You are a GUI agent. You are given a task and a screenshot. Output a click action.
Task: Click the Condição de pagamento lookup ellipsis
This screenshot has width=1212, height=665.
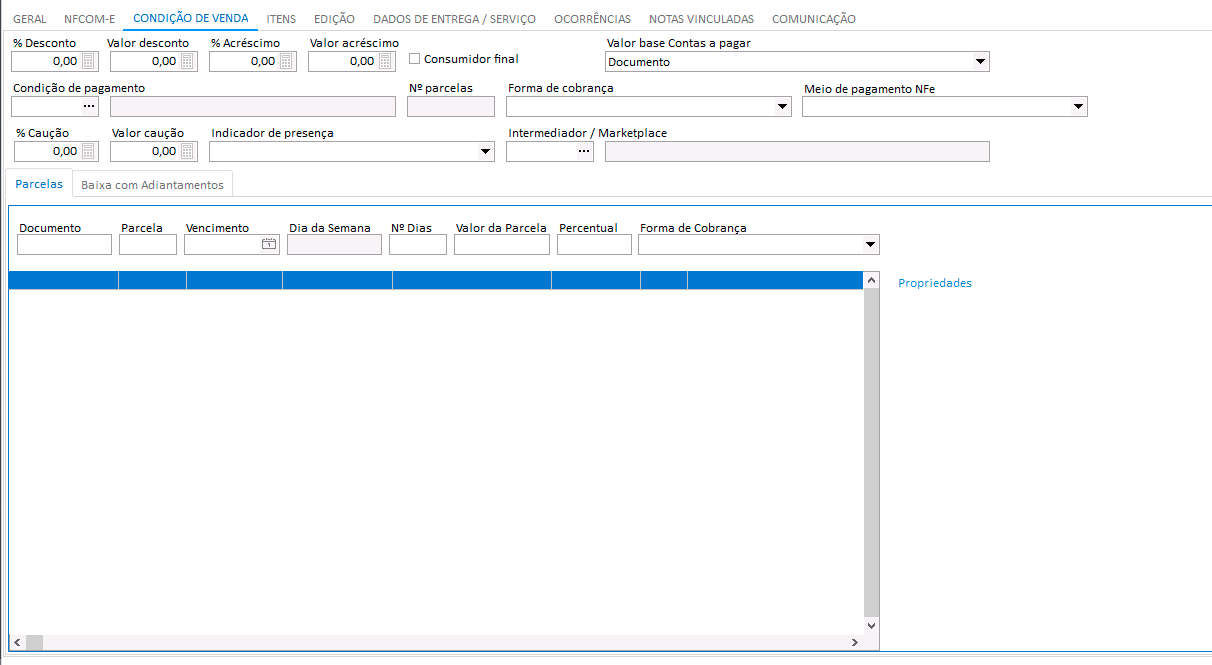pyautogui.click(x=88, y=107)
